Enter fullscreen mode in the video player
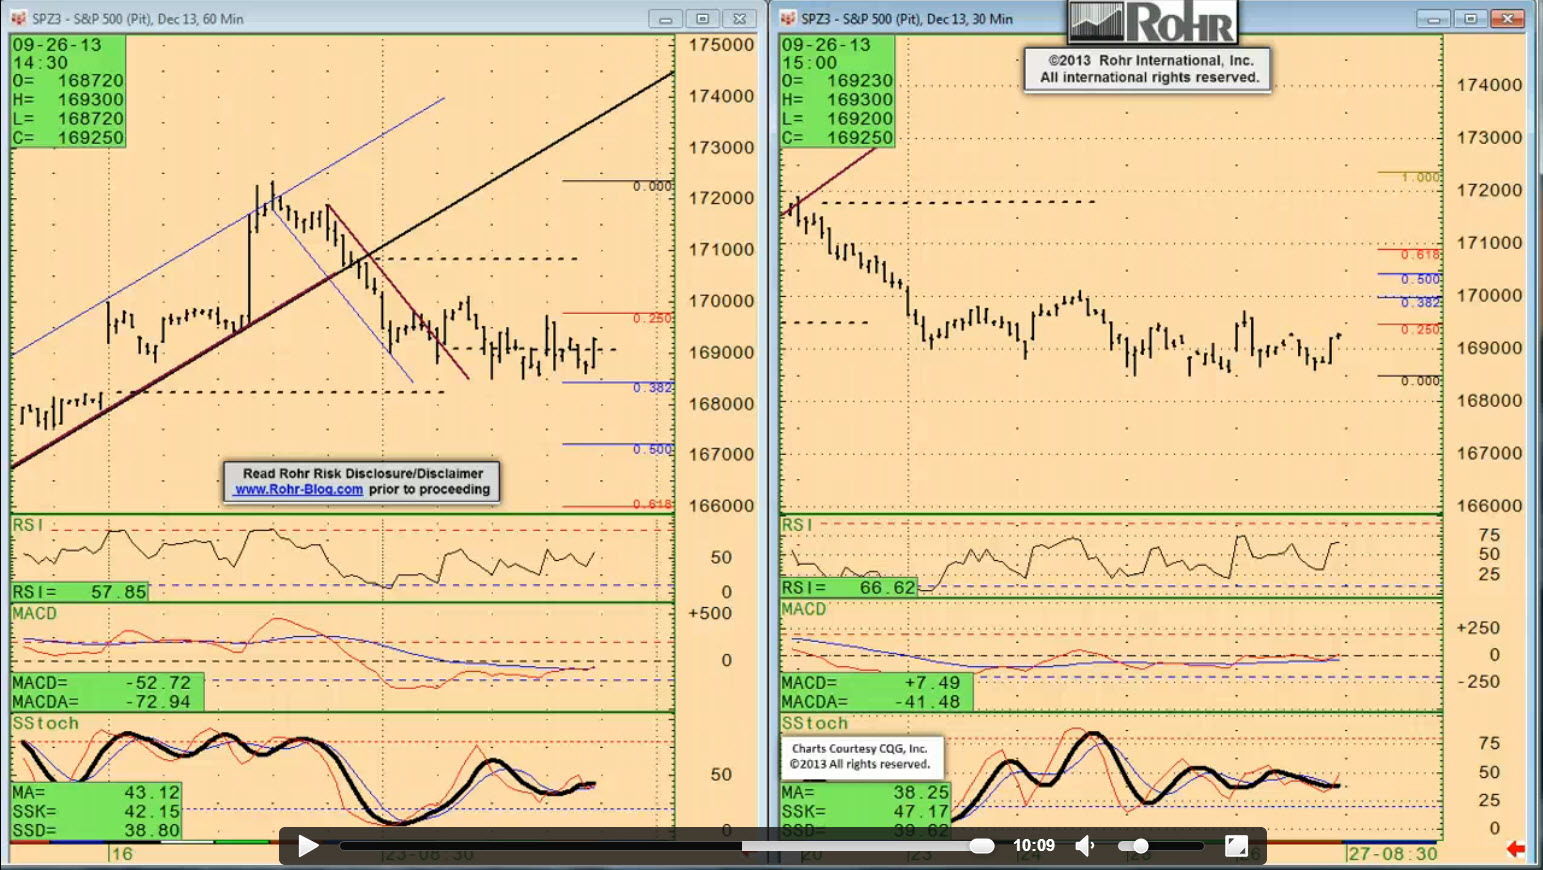 [x=1236, y=846]
